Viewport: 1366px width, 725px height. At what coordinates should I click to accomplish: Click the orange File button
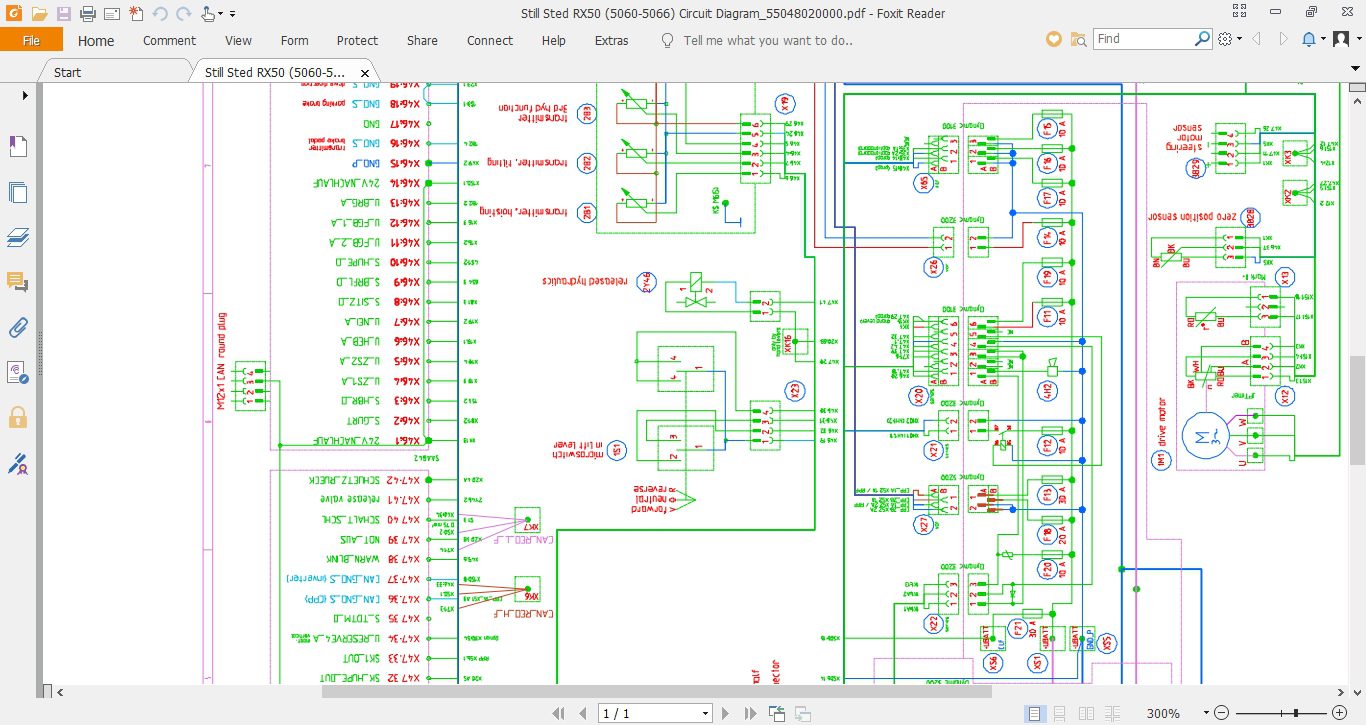31,40
